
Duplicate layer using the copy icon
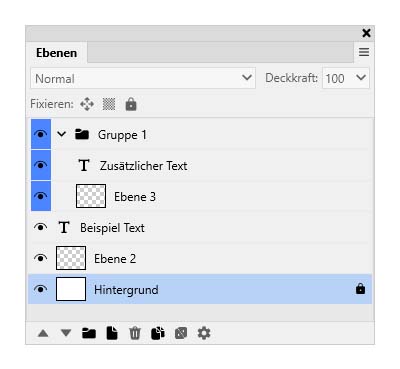point(158,333)
